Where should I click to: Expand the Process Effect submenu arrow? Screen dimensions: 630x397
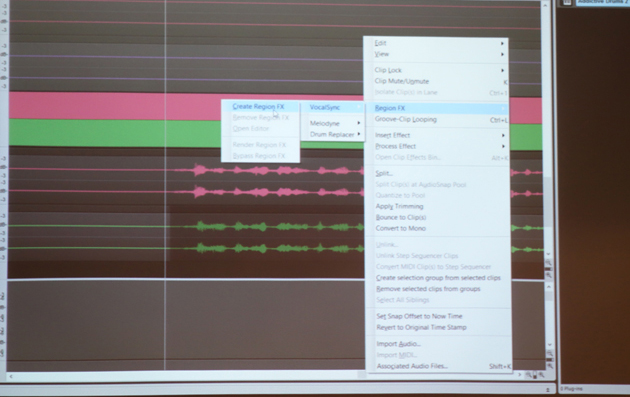(x=503, y=147)
